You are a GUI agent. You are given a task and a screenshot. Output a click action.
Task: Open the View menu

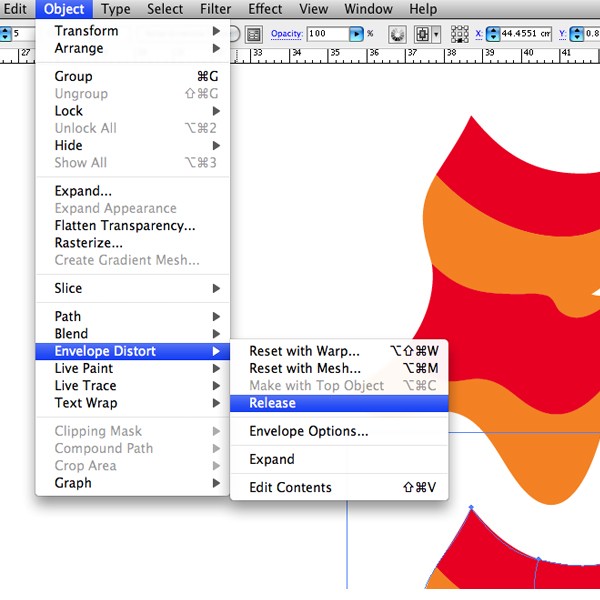tap(313, 9)
